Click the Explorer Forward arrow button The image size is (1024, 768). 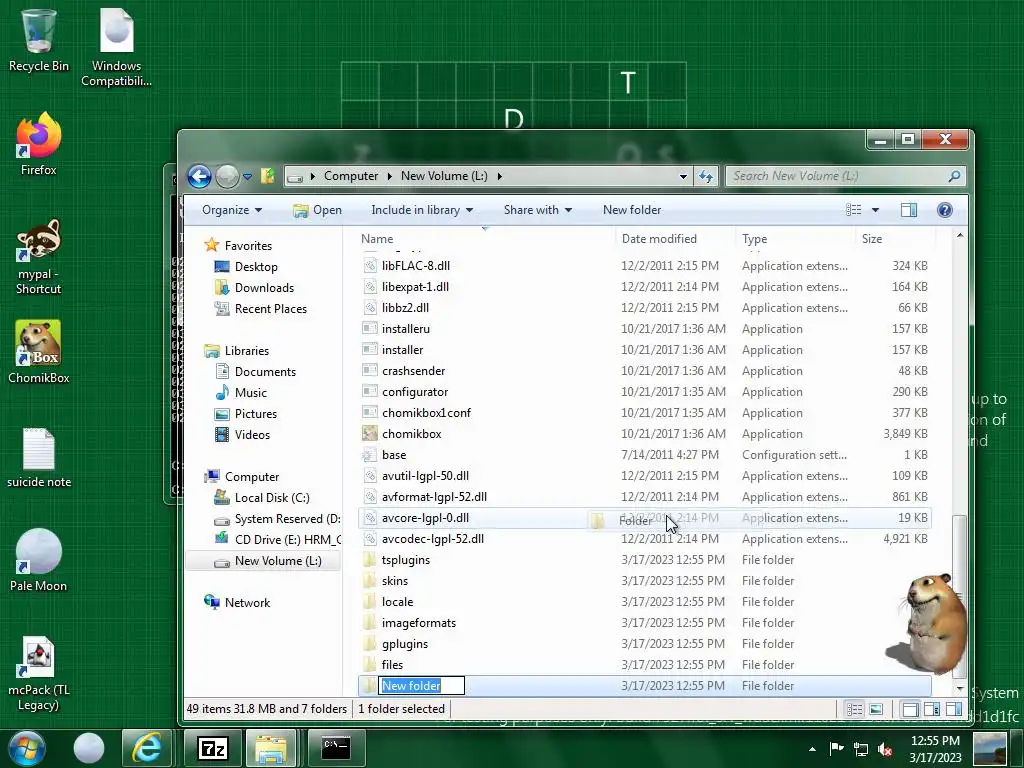click(227, 176)
